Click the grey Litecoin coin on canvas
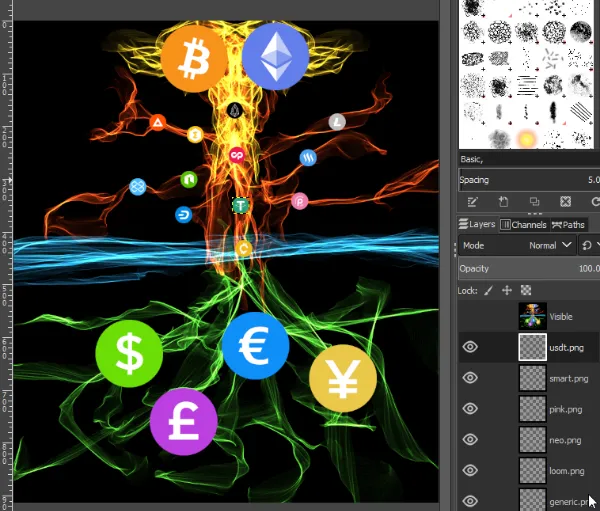Image resolution: width=600 pixels, height=511 pixels. coord(337,122)
